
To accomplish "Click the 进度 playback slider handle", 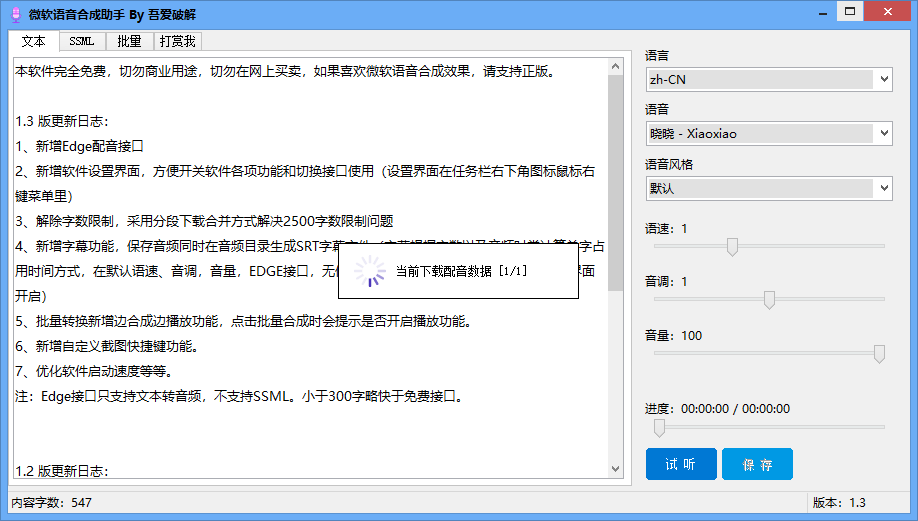I will pyautogui.click(x=659, y=428).
